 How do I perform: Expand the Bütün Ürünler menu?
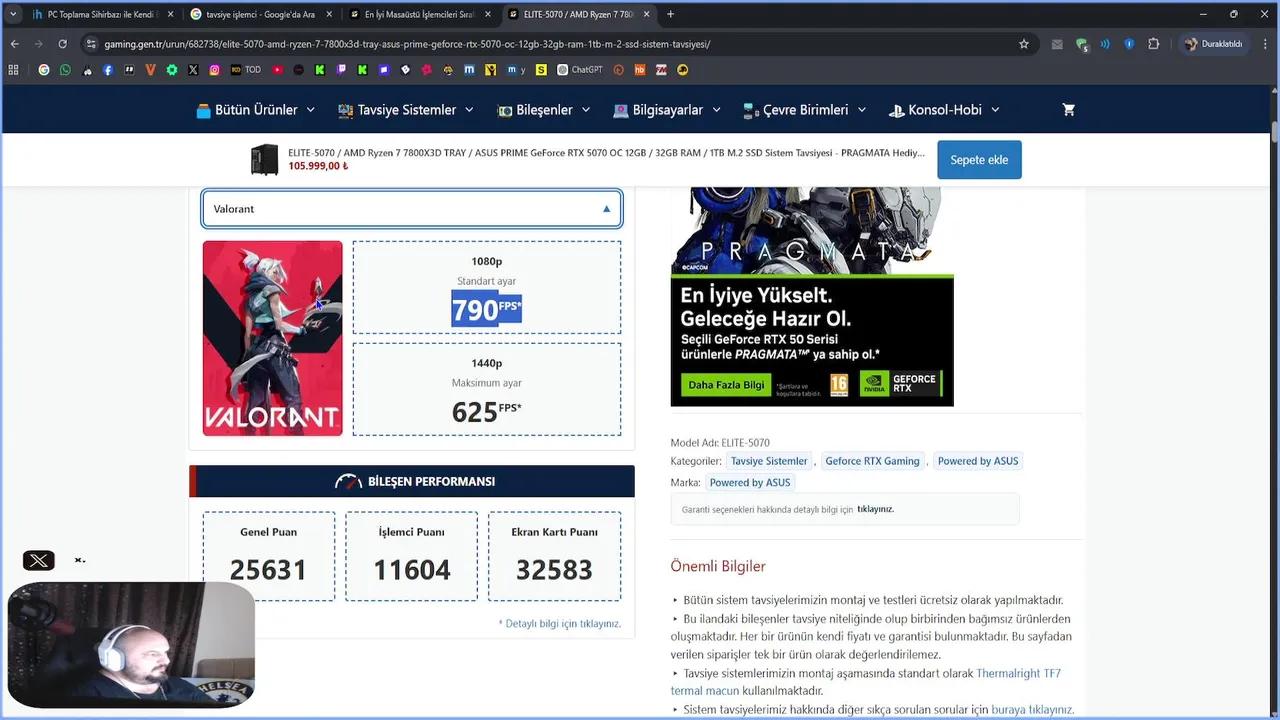256,110
